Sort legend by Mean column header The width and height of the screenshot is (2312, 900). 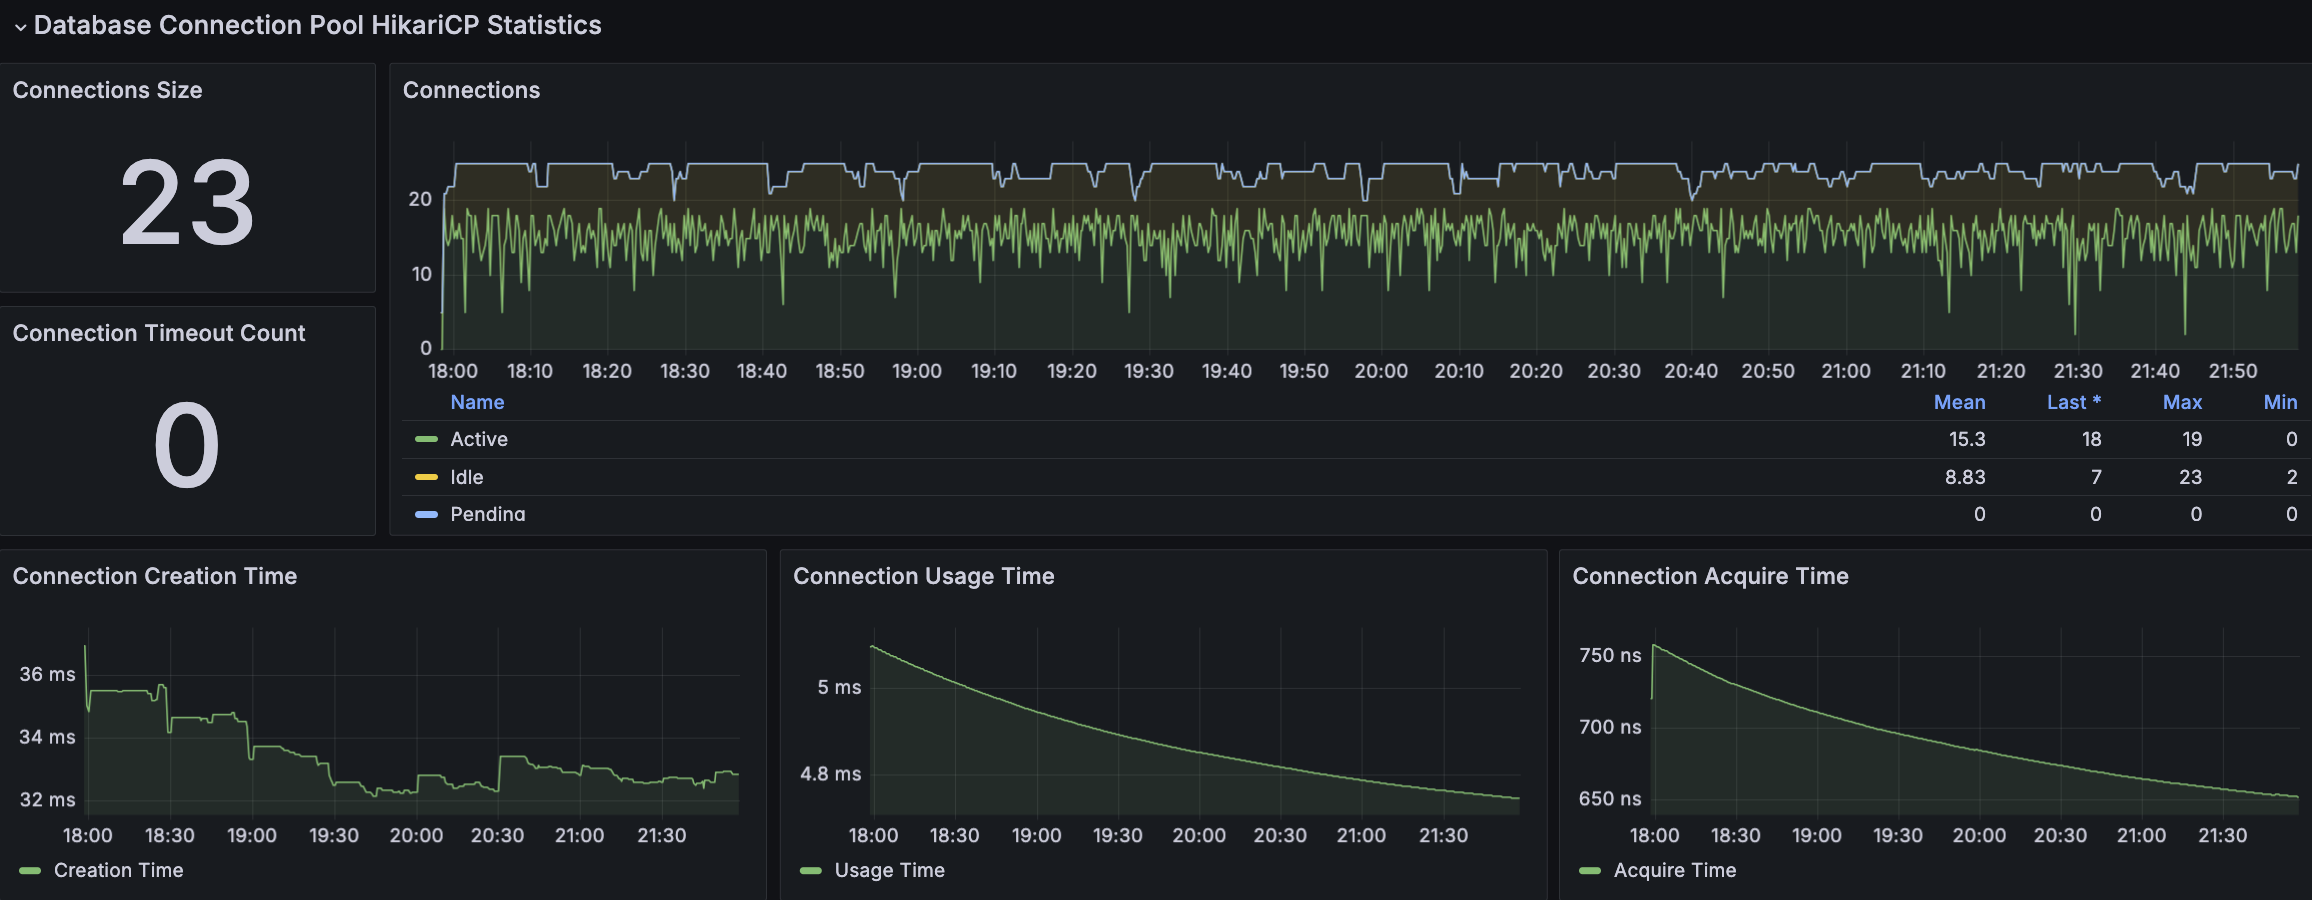point(1959,402)
